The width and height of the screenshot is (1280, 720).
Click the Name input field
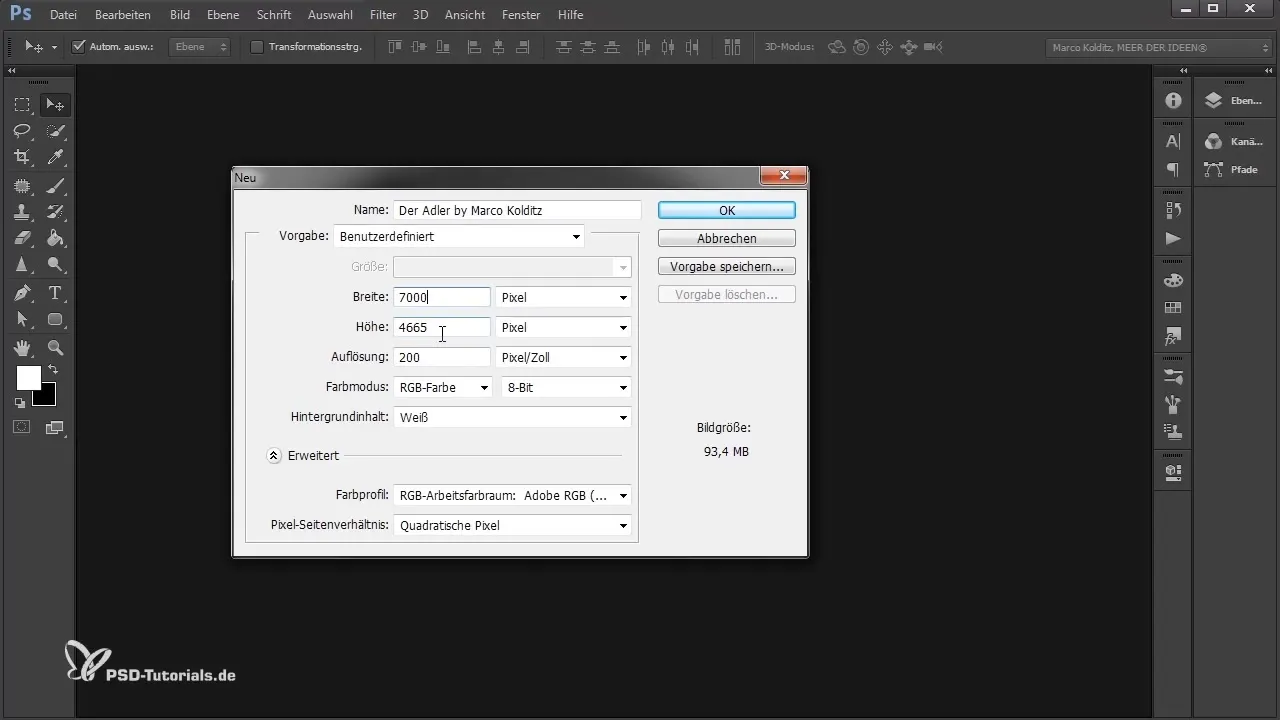(x=517, y=210)
